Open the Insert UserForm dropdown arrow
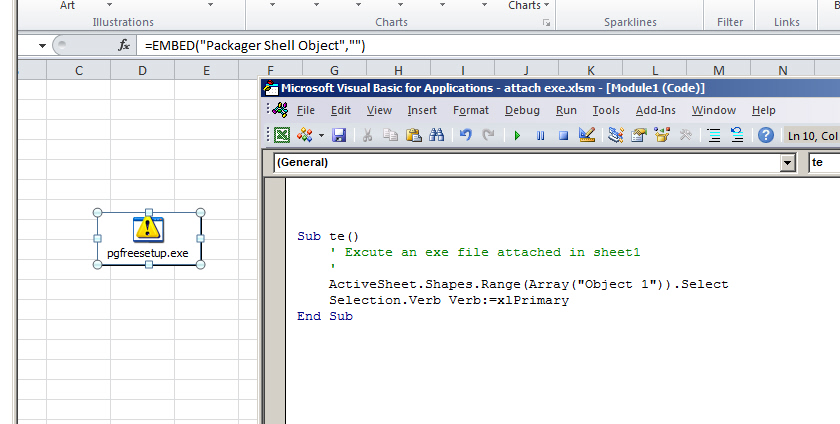This screenshot has height=424, width=840. (321, 135)
